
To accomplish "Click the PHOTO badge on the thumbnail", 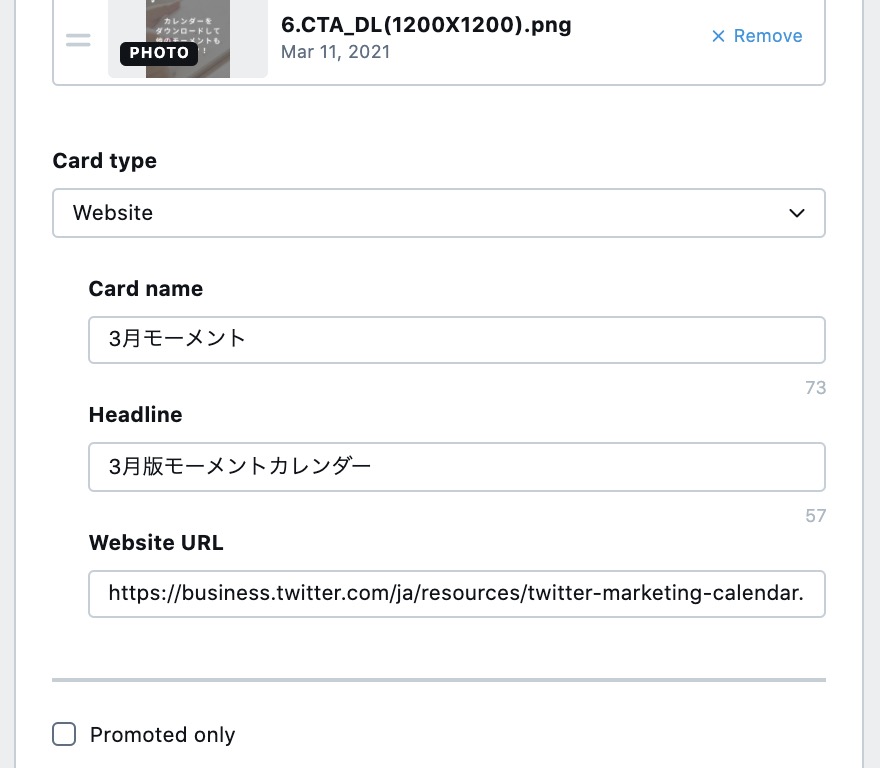I will click(159, 53).
